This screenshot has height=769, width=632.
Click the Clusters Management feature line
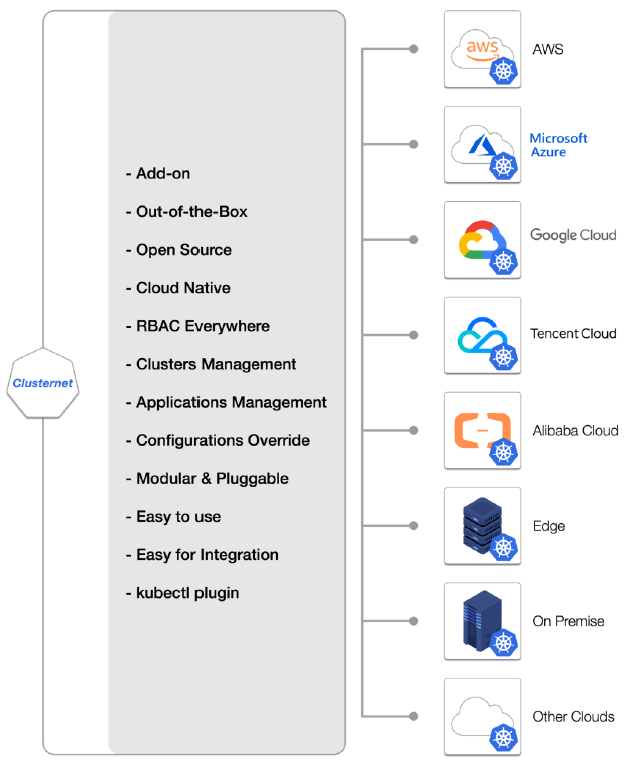click(211, 364)
